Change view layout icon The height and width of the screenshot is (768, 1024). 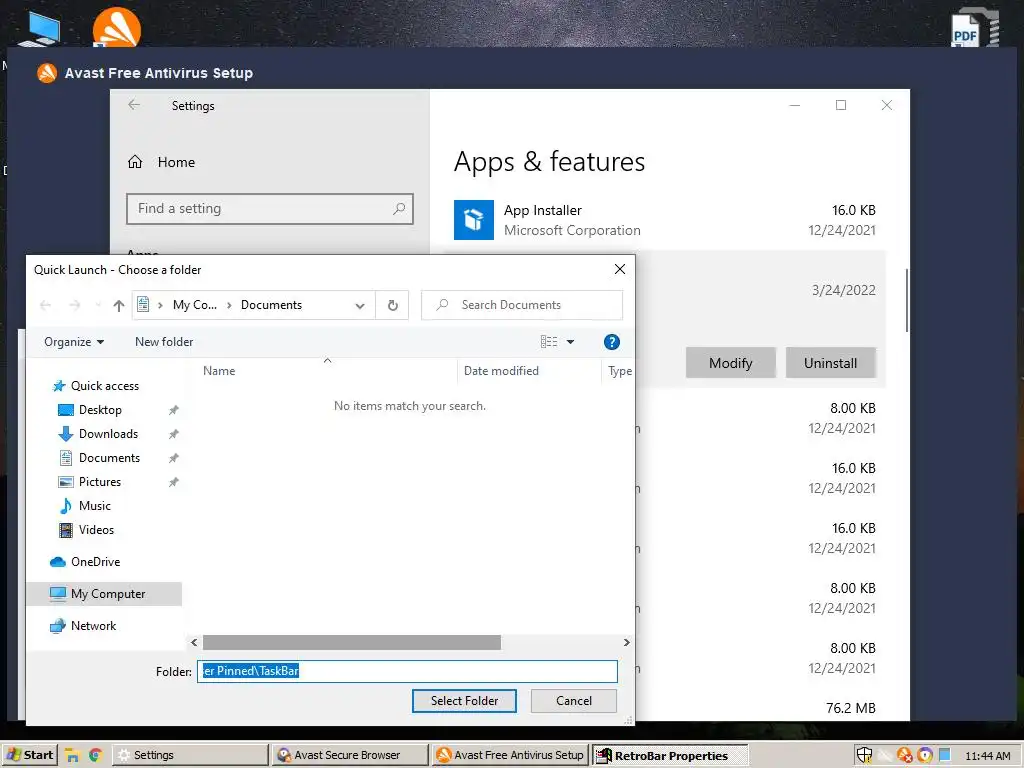[x=549, y=342]
